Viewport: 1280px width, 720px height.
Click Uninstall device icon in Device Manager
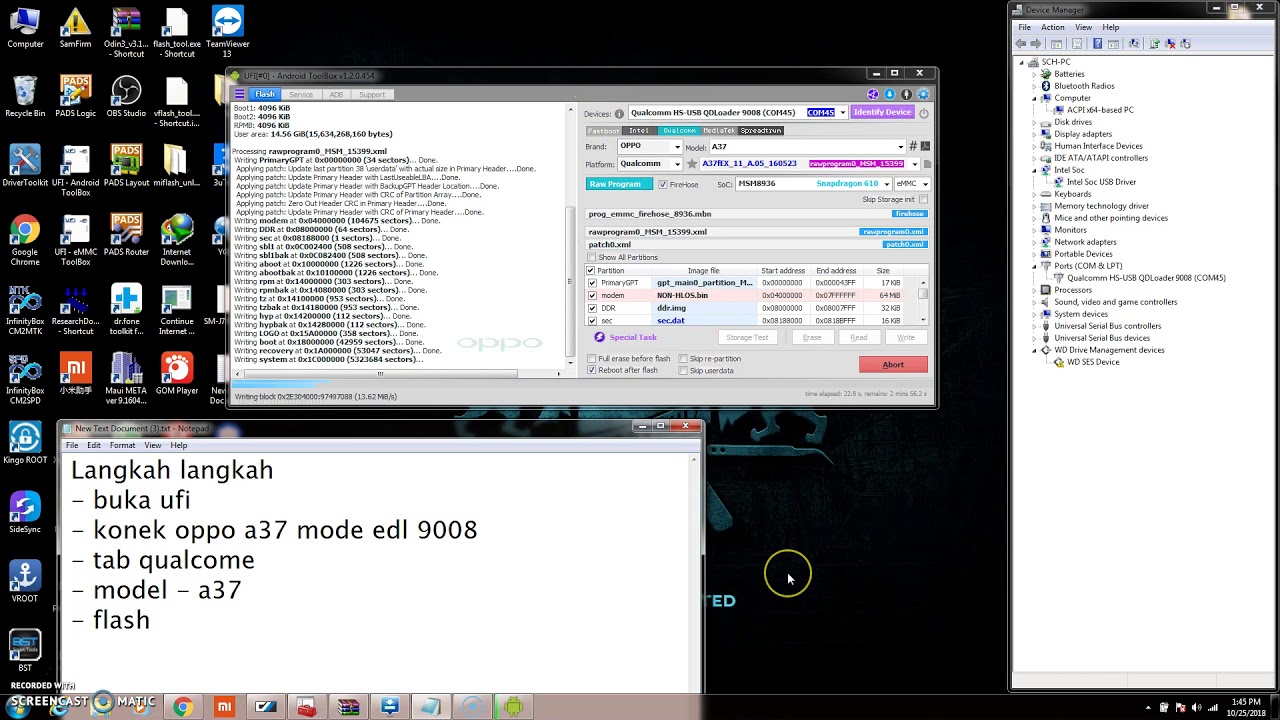[x=1171, y=44]
